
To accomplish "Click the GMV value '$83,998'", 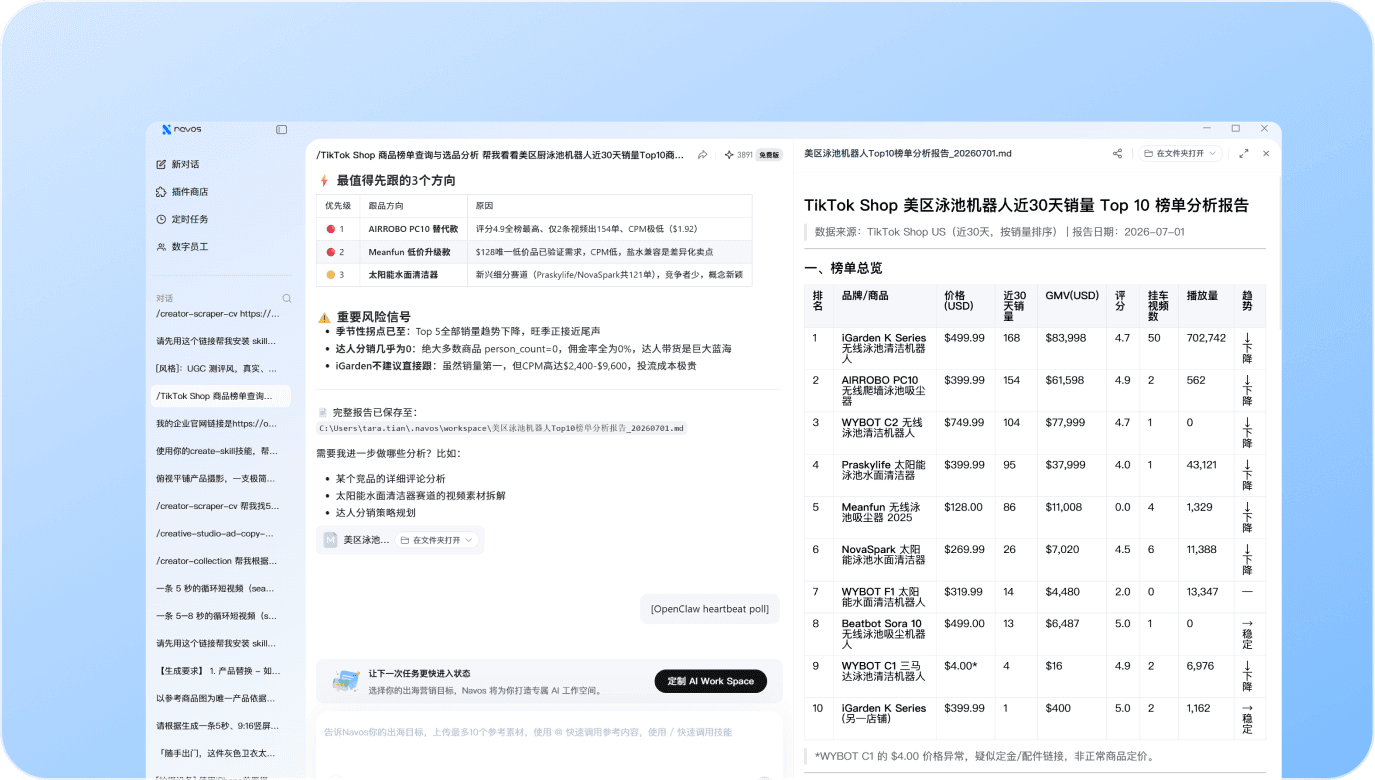I will pyautogui.click(x=1066, y=338).
